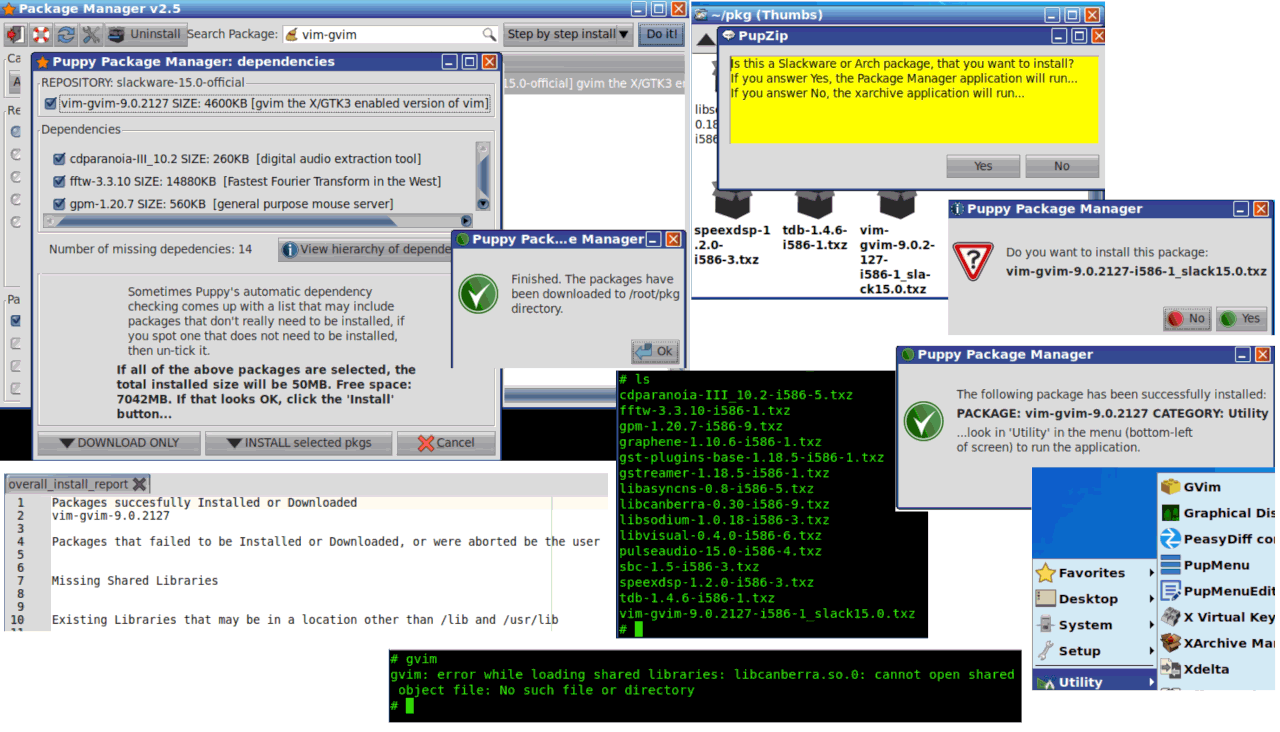Untick the cdparanoia-III_10.2 dependency checkbox
The width and height of the screenshot is (1280, 732).
[x=60, y=159]
